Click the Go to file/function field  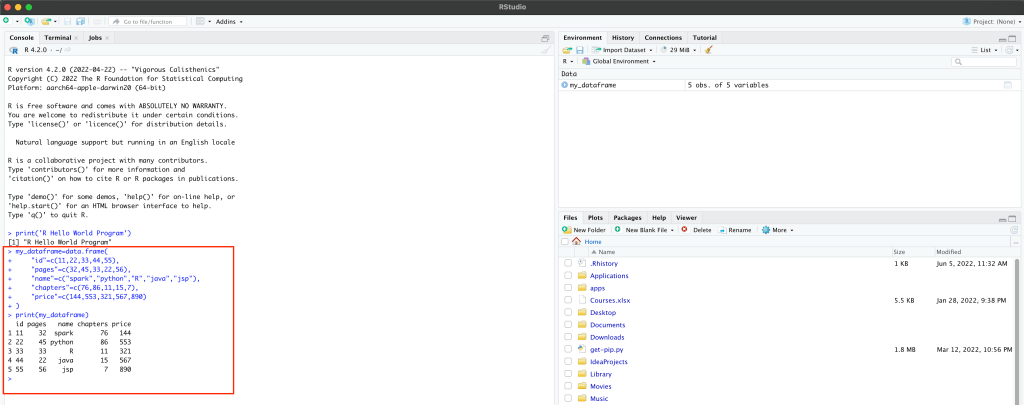pyautogui.click(x=150, y=21)
